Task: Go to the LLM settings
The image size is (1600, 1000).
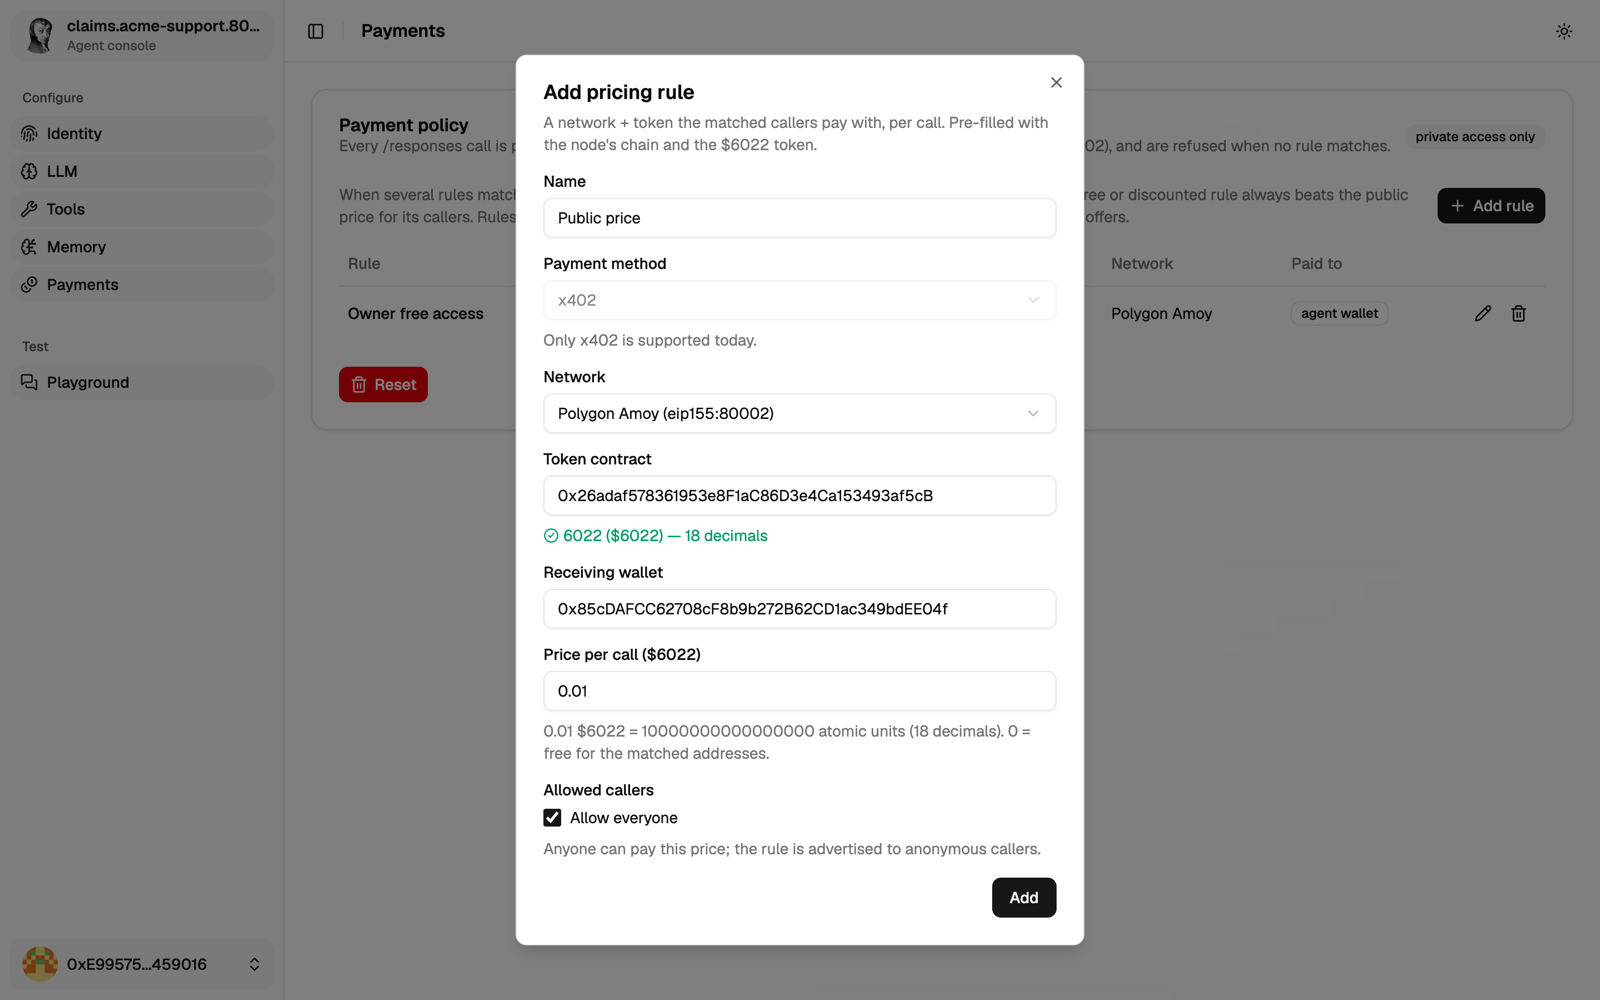Action: (142, 171)
